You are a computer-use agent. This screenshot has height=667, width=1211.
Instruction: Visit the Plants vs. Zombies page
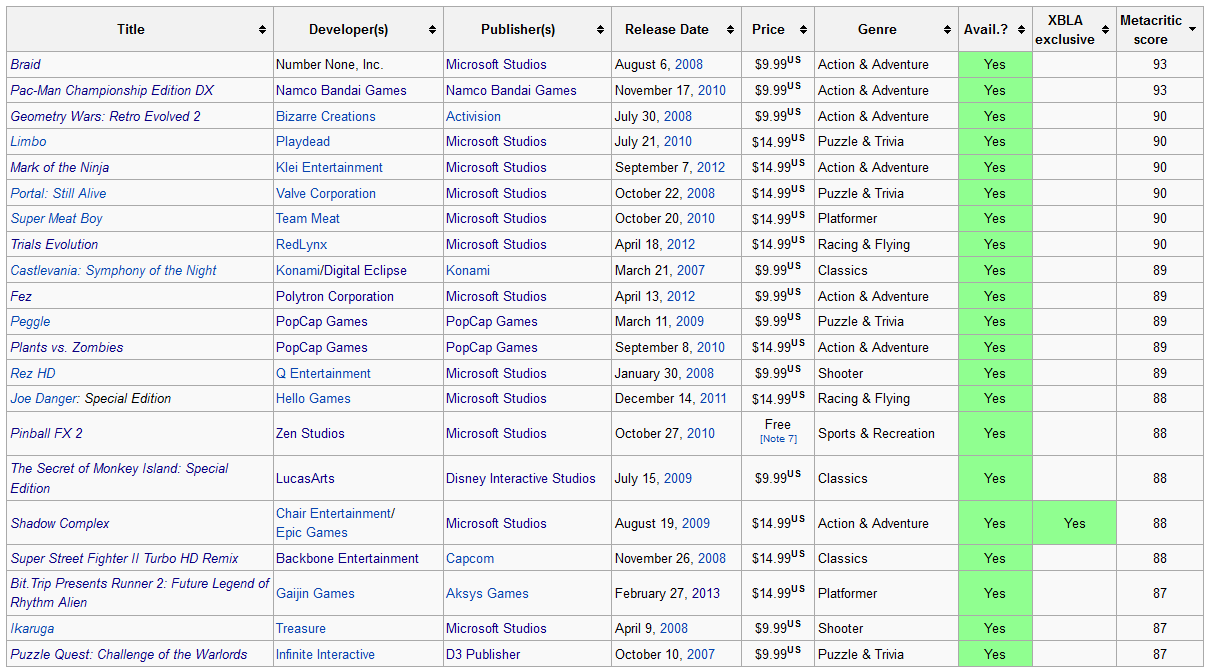pos(67,348)
